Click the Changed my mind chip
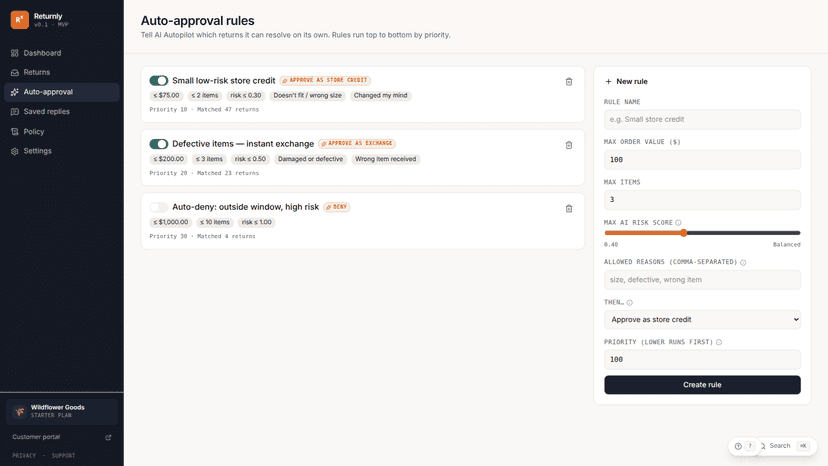 [380, 96]
